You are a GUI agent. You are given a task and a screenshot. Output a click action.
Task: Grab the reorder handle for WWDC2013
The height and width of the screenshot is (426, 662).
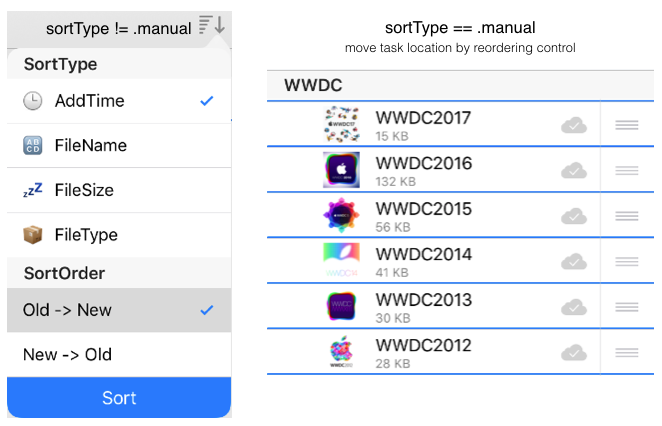coord(627,307)
